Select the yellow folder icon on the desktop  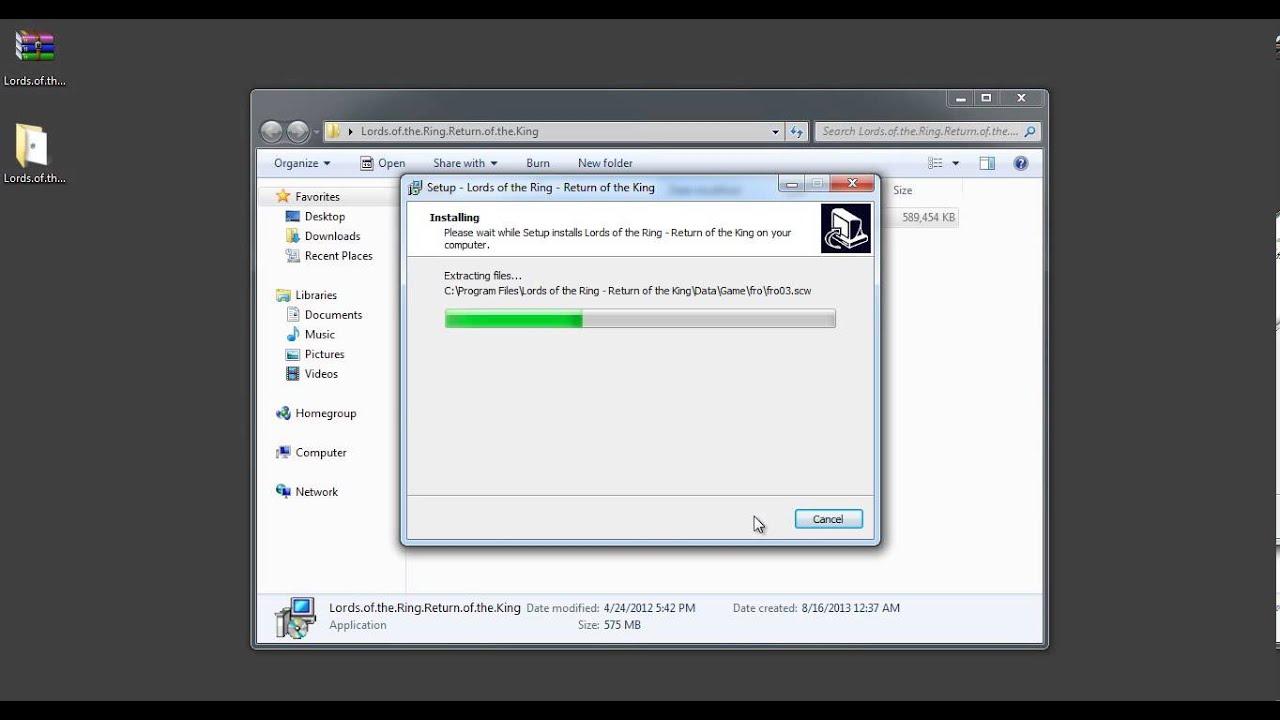pos(32,146)
